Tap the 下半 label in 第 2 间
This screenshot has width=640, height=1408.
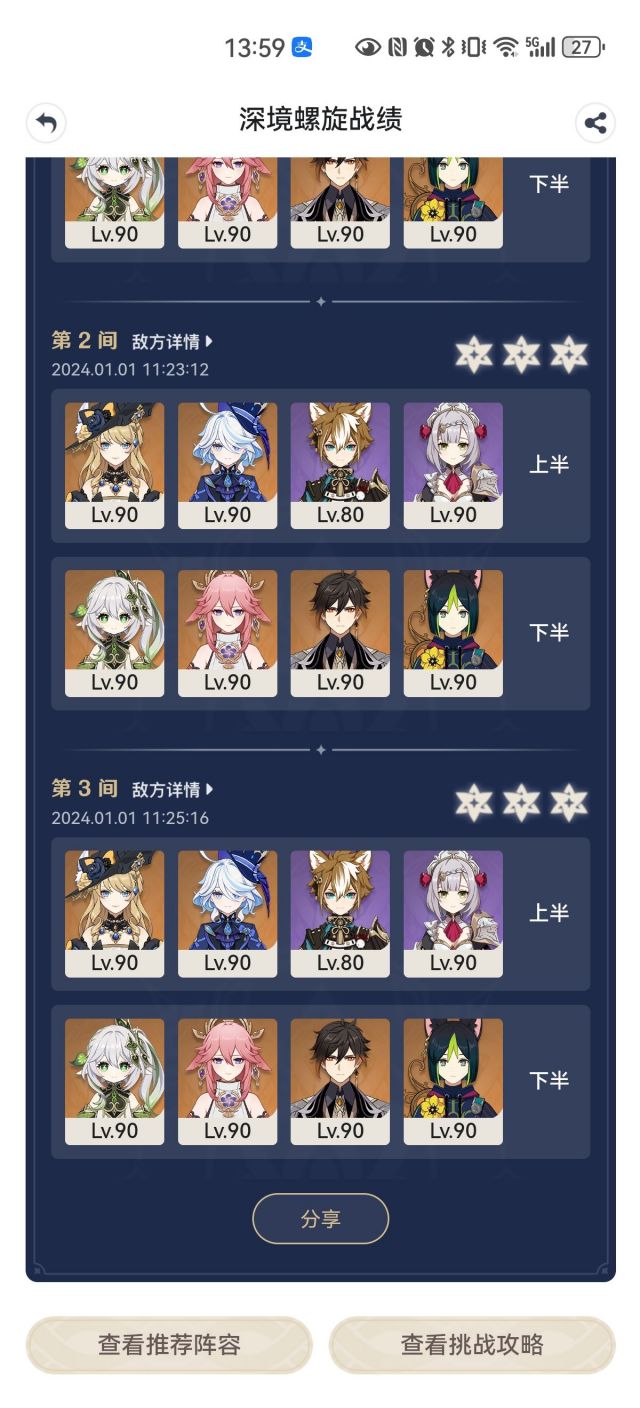(549, 633)
